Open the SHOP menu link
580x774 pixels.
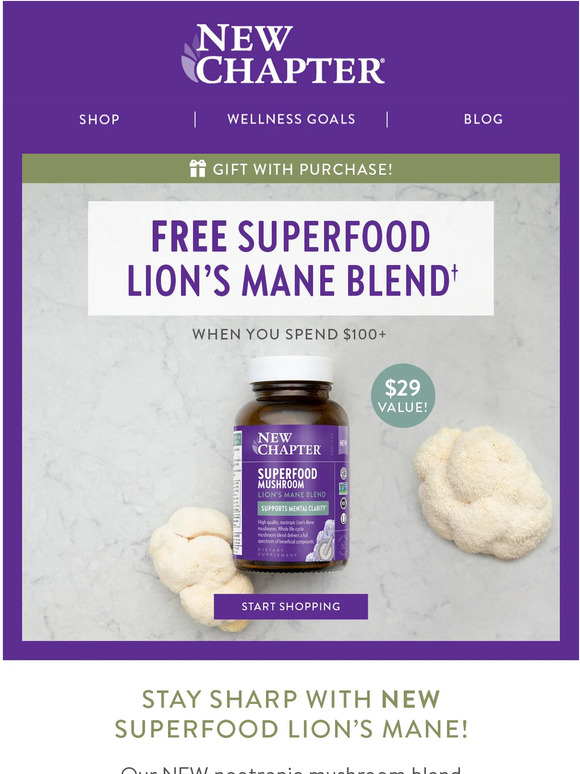(99, 119)
